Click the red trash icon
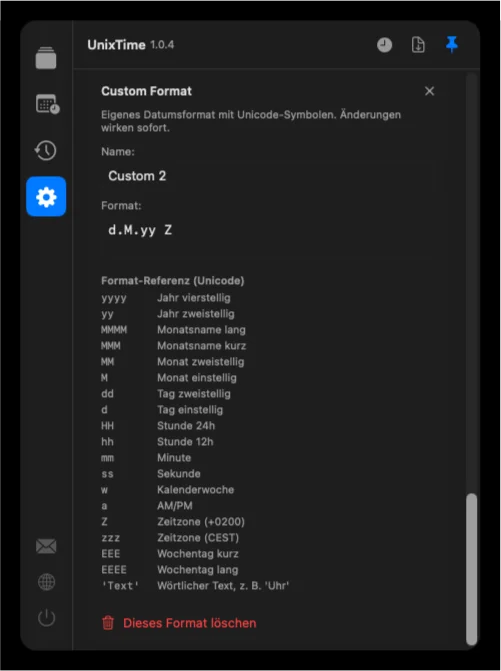This screenshot has height=671, width=501. (x=108, y=623)
